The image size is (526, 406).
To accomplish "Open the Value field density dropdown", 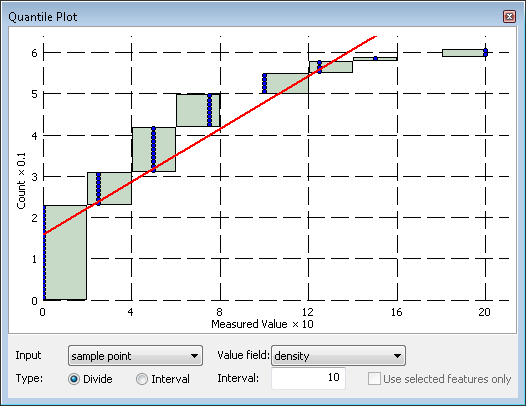I will pos(338,356).
